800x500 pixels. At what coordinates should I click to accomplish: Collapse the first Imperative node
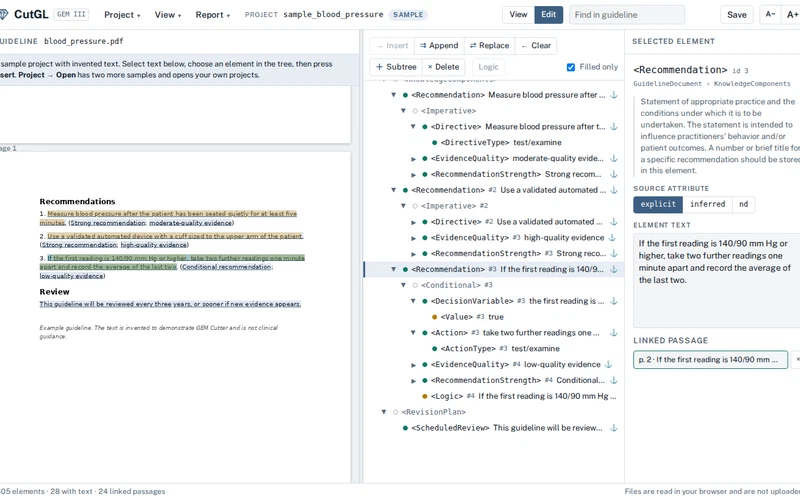pos(403,111)
